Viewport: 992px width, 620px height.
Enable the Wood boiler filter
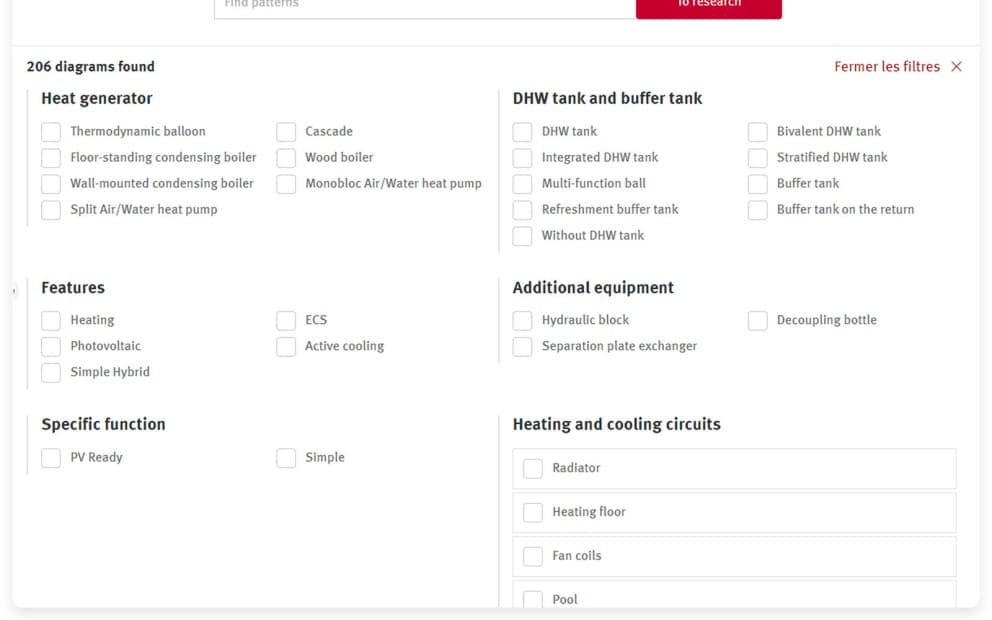pos(286,158)
